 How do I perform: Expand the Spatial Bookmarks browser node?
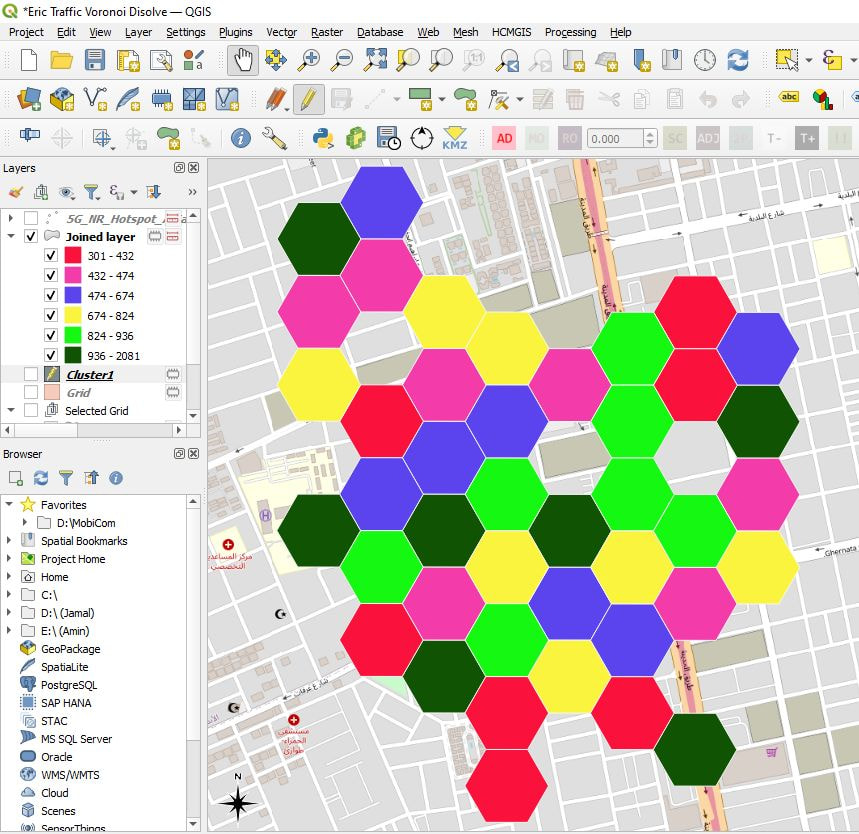click(10, 541)
